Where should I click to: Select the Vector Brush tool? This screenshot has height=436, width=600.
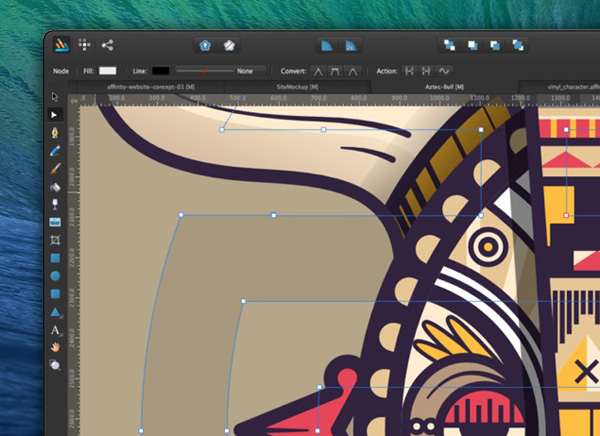click(x=55, y=168)
